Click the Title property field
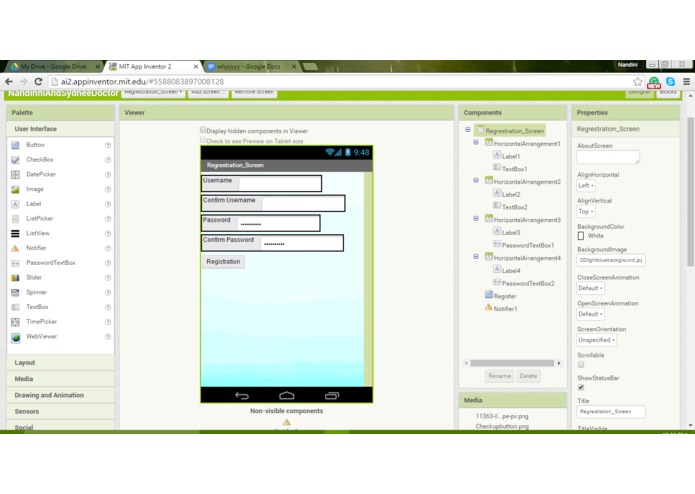Viewport: 695px width, 494px height. [x=611, y=412]
